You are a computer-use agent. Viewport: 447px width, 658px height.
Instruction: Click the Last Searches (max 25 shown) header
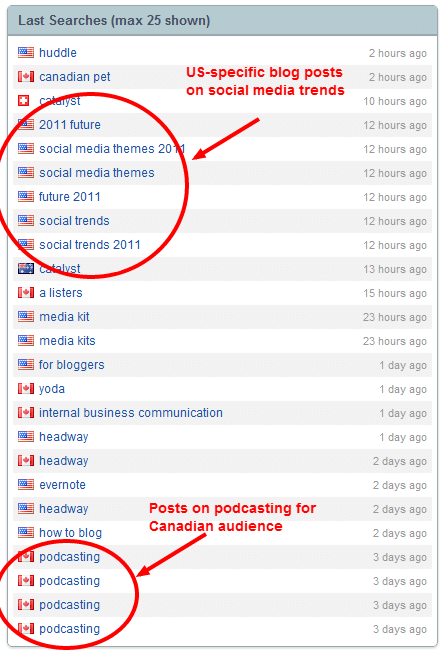pos(222,20)
